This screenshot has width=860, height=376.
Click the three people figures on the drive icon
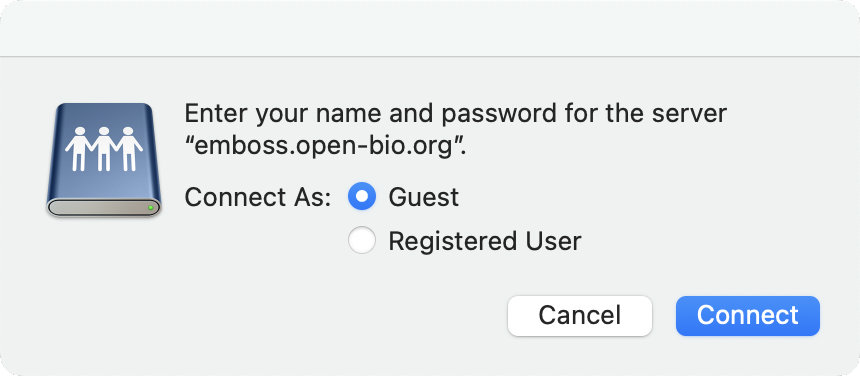(x=104, y=149)
